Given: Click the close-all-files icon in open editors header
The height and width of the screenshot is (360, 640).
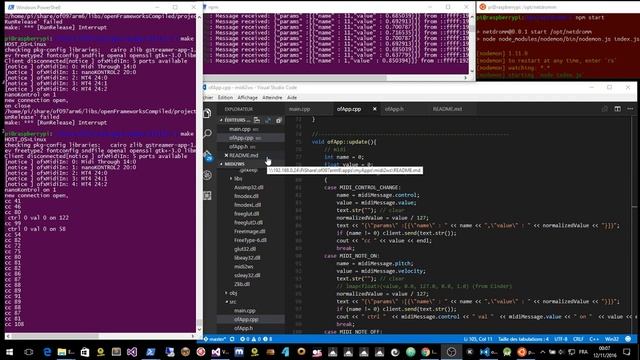Looking at the screenshot, I should (x=279, y=120).
